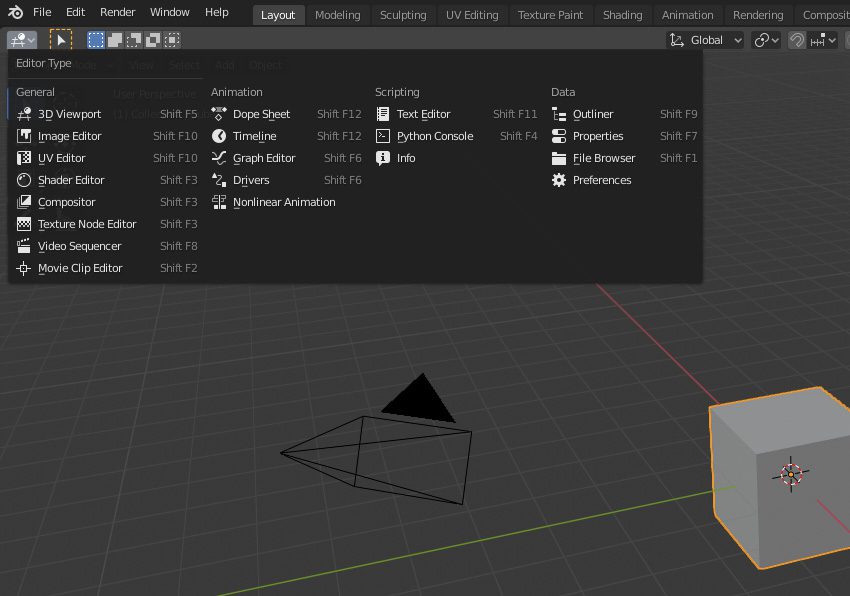The image size is (850, 596).
Task: Open the Render menu
Action: point(117,12)
